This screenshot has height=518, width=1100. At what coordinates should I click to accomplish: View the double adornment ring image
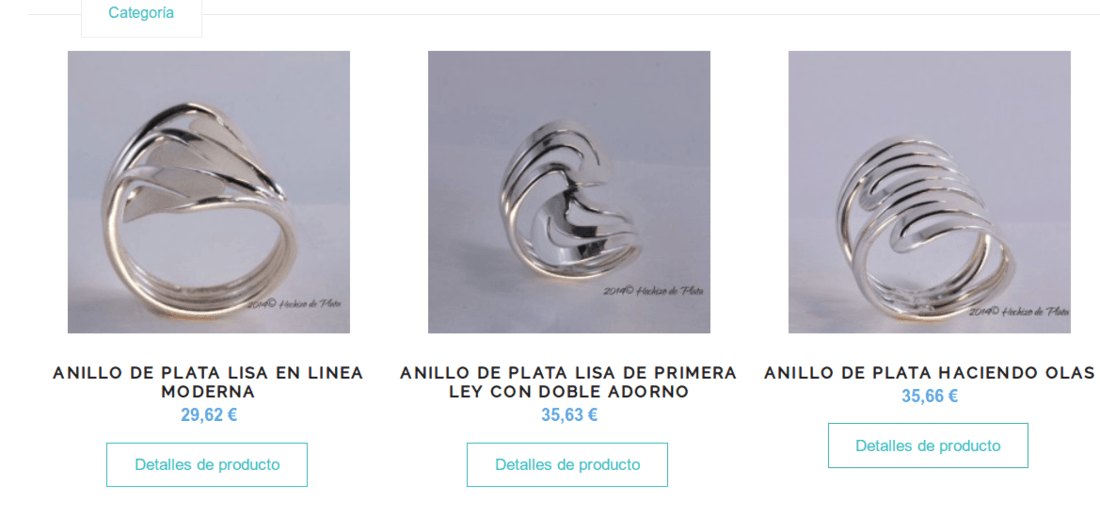click(569, 192)
